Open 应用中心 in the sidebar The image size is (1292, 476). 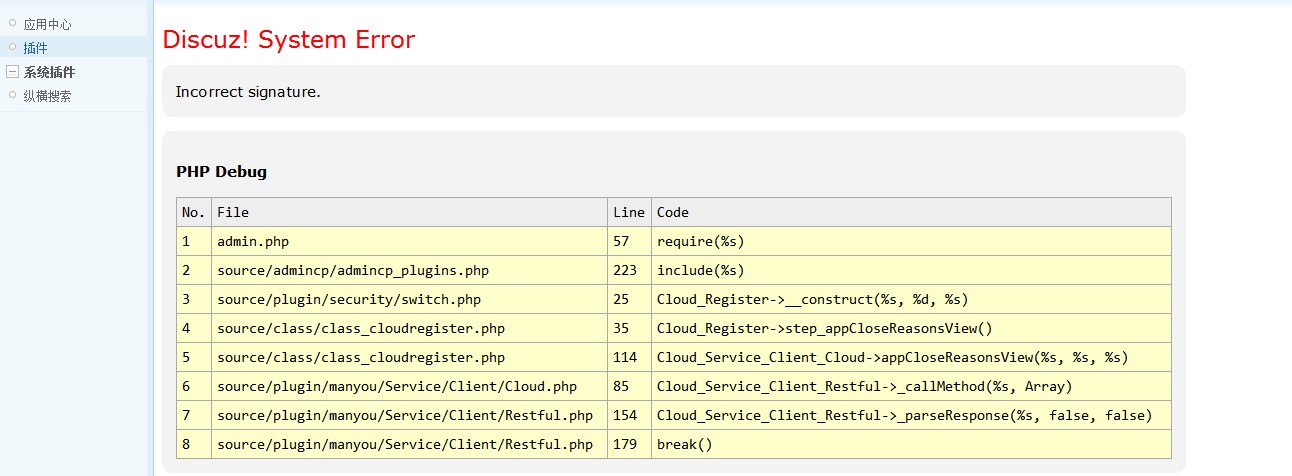[47, 24]
